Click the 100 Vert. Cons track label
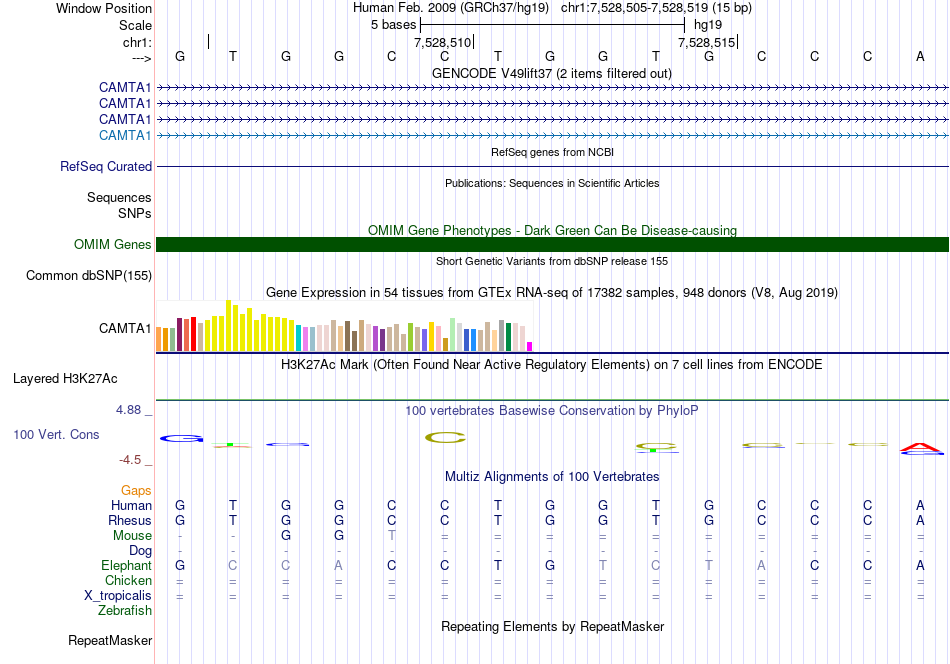Viewport: 950px width, 664px height. tap(56, 434)
